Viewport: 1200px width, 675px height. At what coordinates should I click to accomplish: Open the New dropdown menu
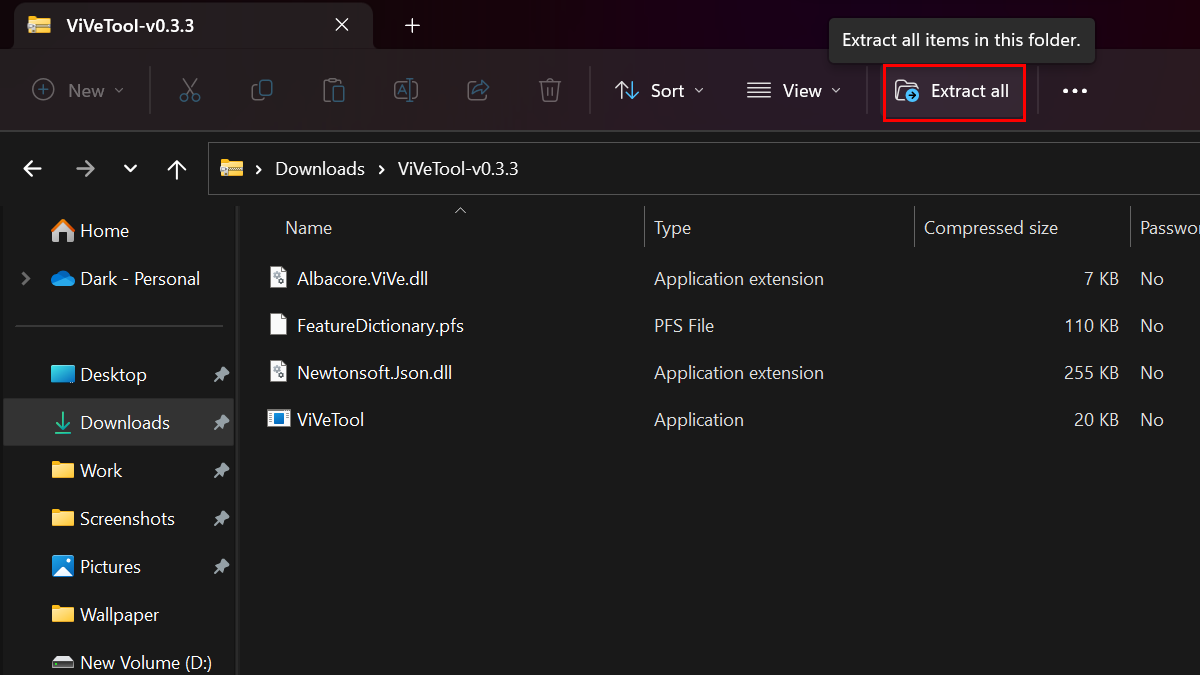pyautogui.click(x=79, y=91)
